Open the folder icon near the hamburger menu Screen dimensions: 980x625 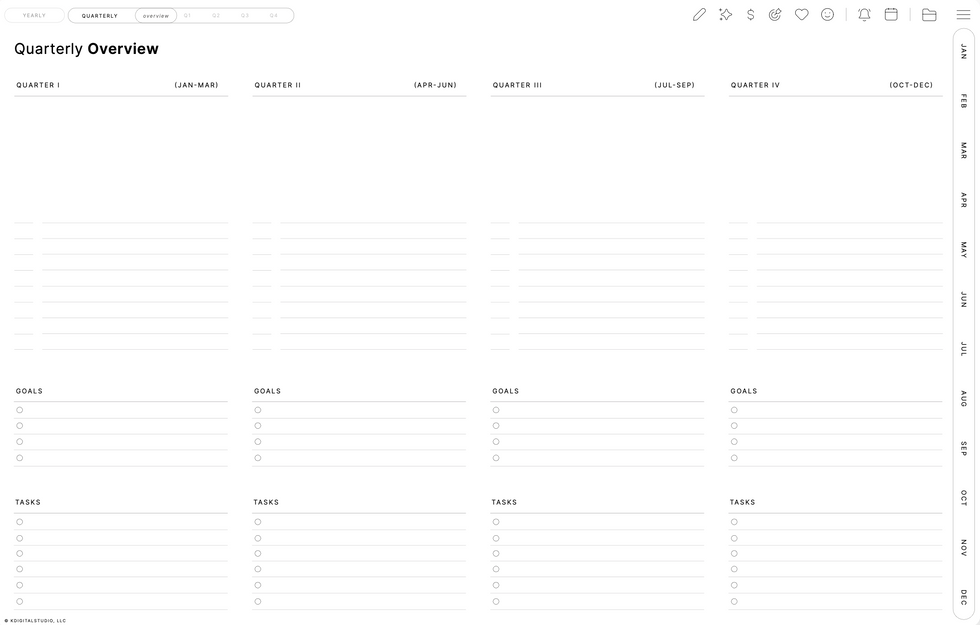928,14
